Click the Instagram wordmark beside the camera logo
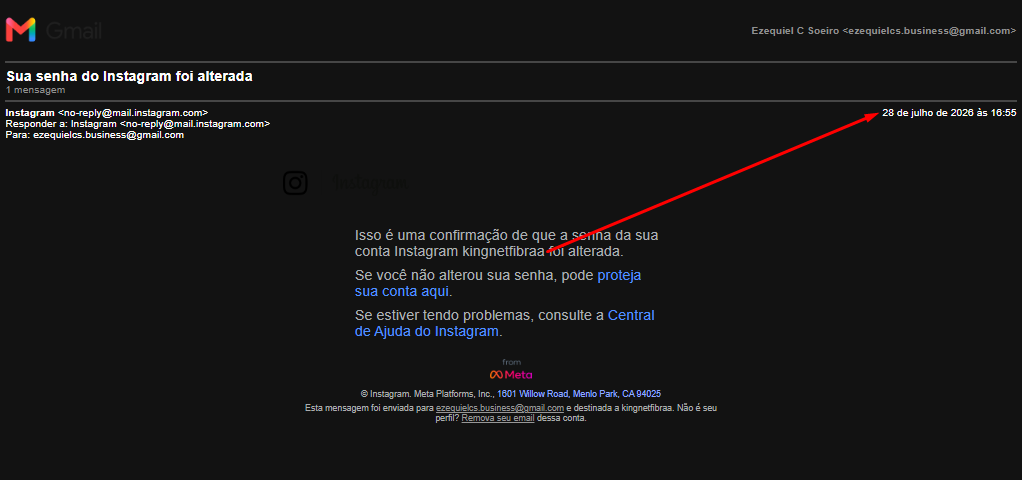The image size is (1022, 480). (x=370, y=183)
